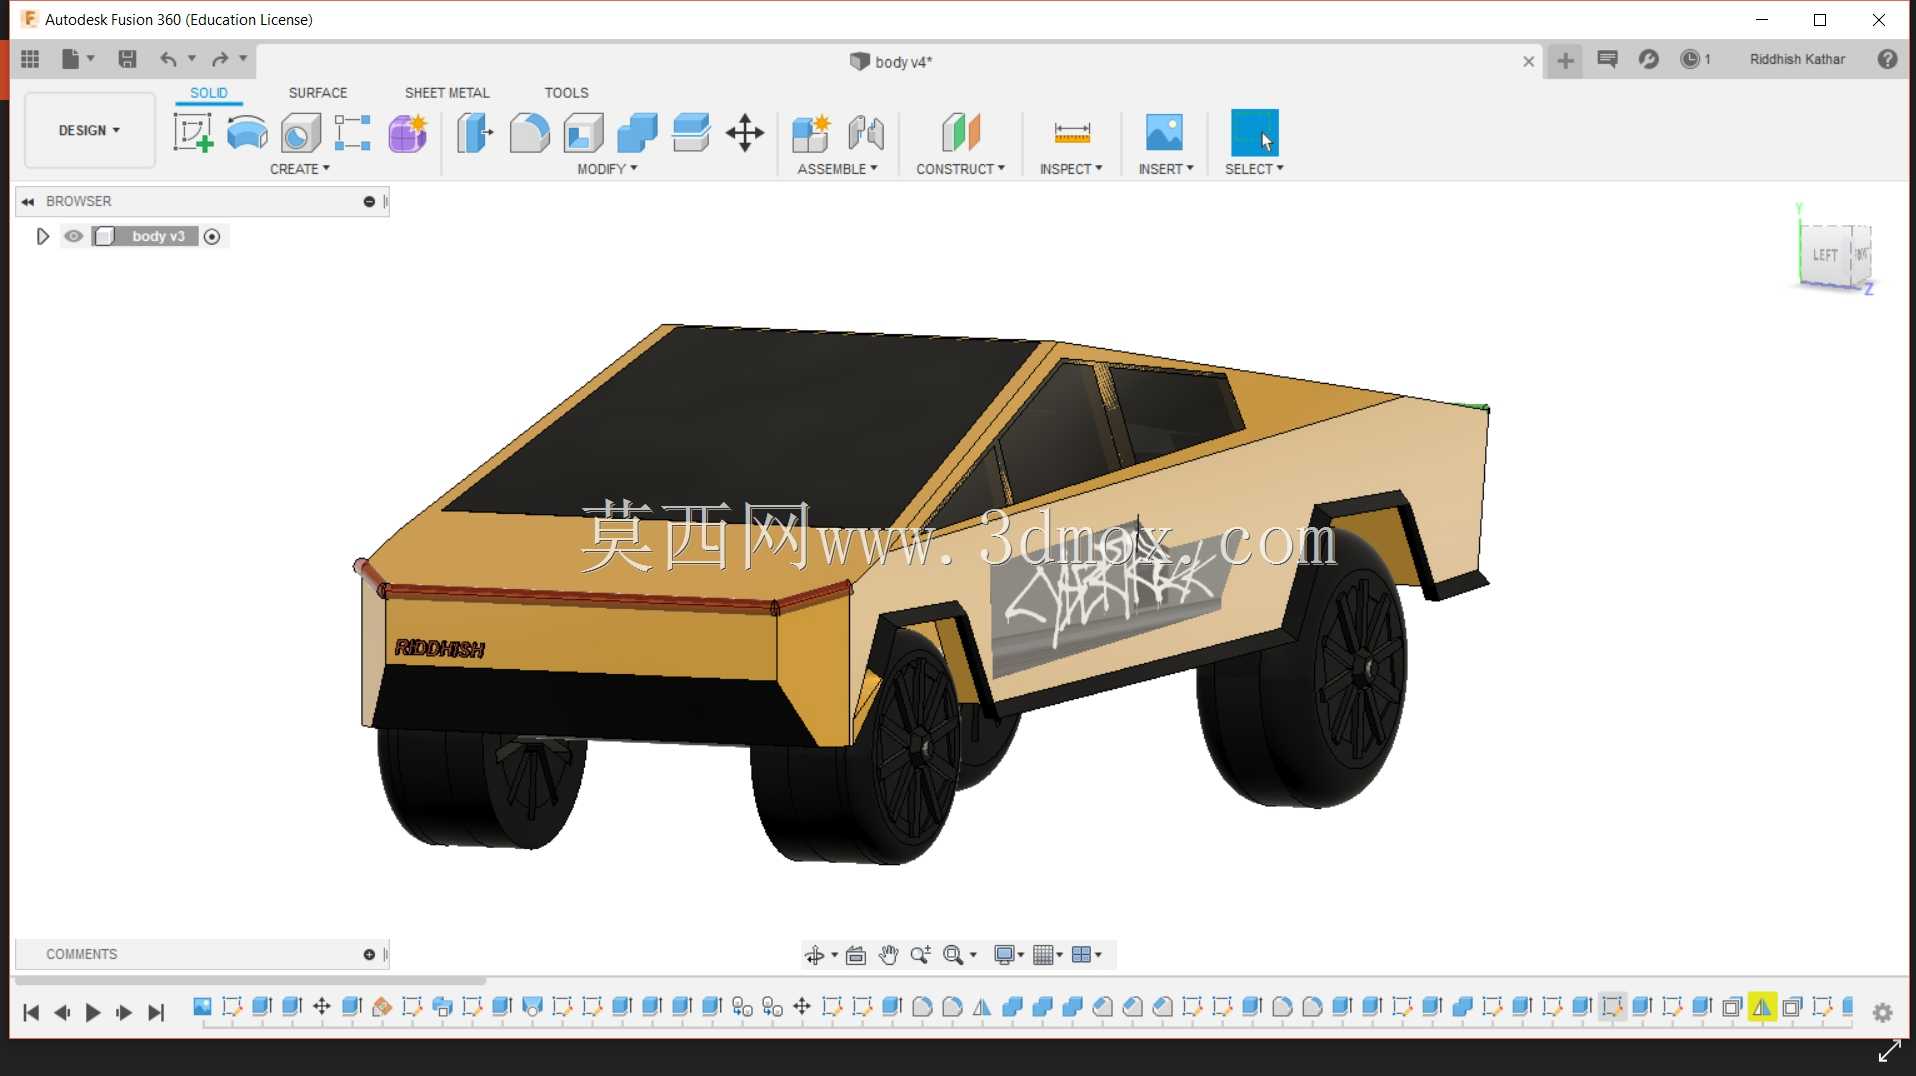
Task: Switch to the SURFACE tab
Action: coord(318,92)
